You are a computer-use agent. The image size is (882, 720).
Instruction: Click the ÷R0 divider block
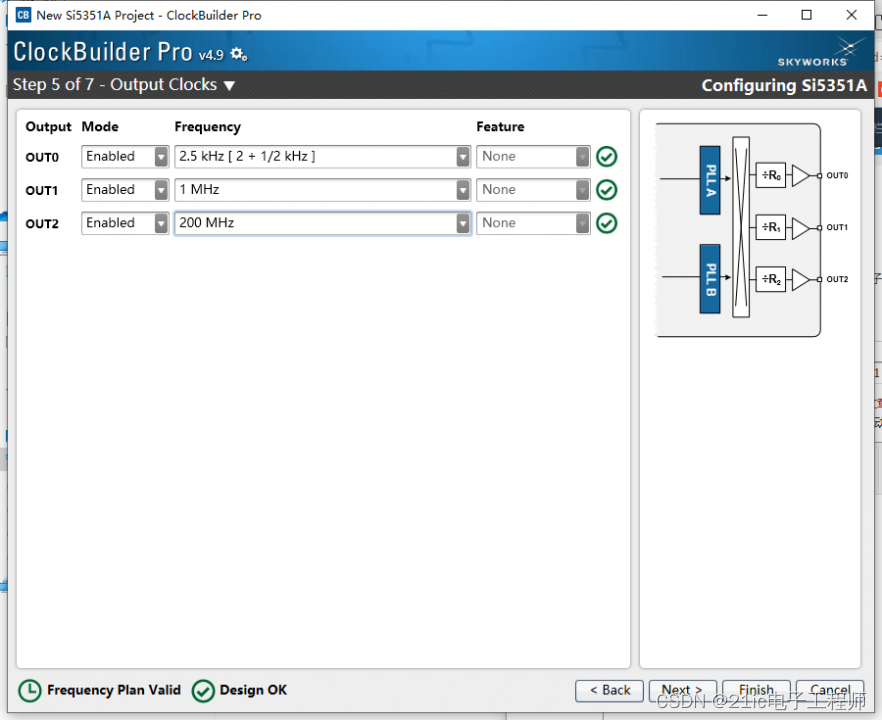tap(771, 176)
